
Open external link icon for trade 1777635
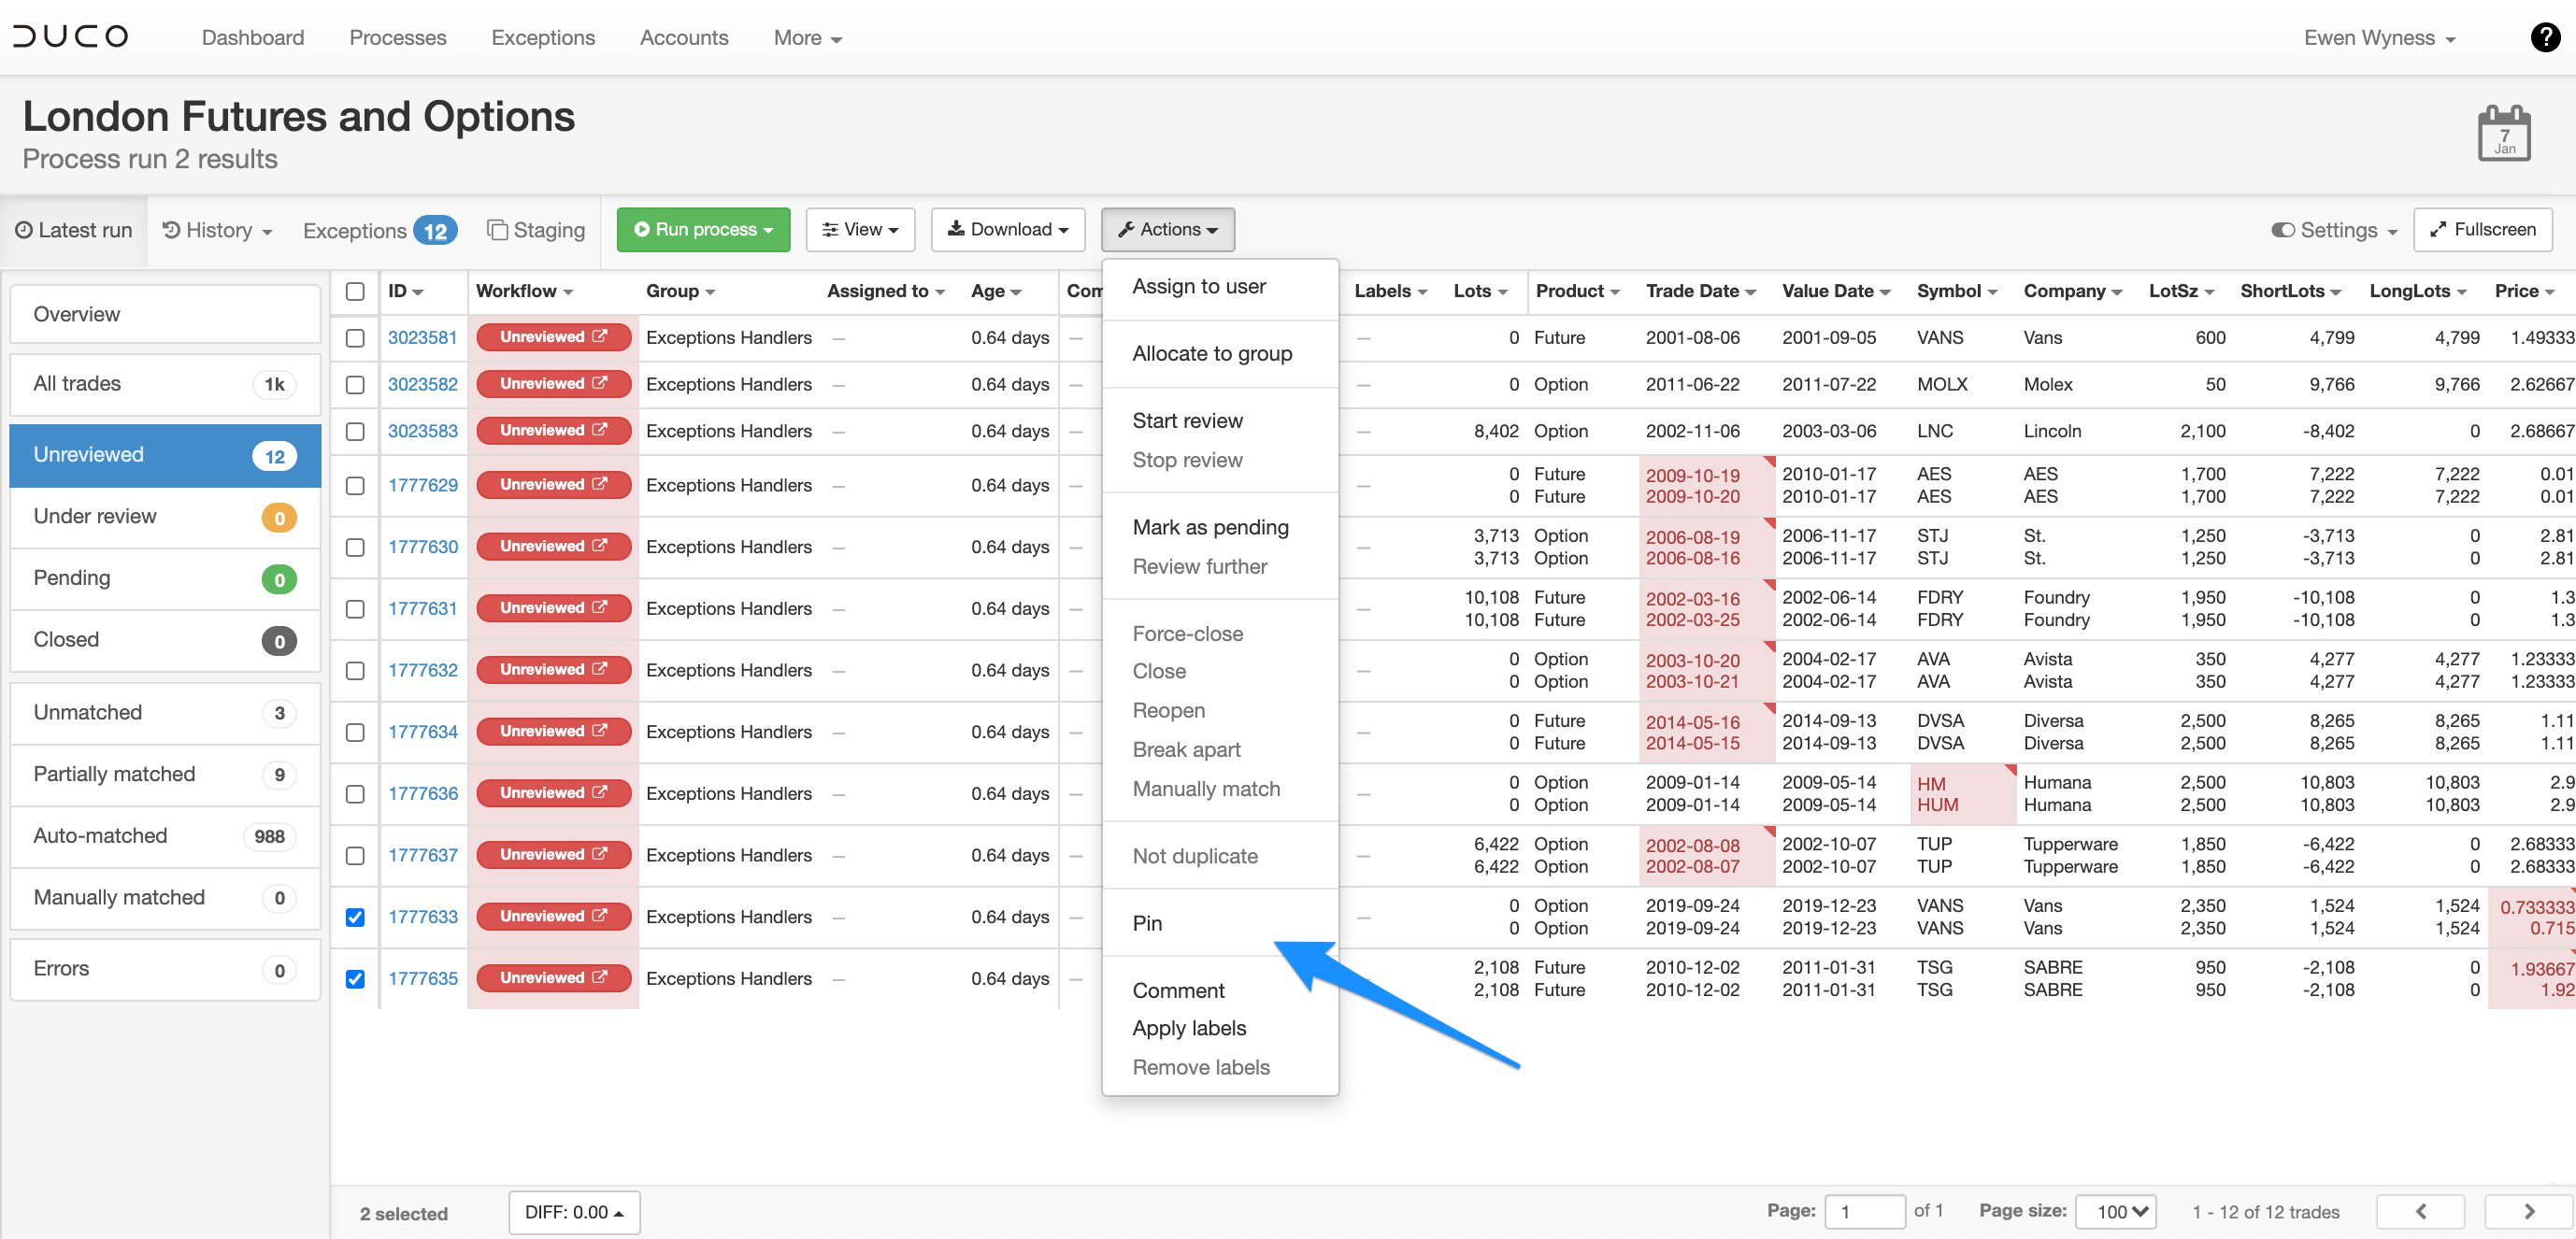pos(600,977)
